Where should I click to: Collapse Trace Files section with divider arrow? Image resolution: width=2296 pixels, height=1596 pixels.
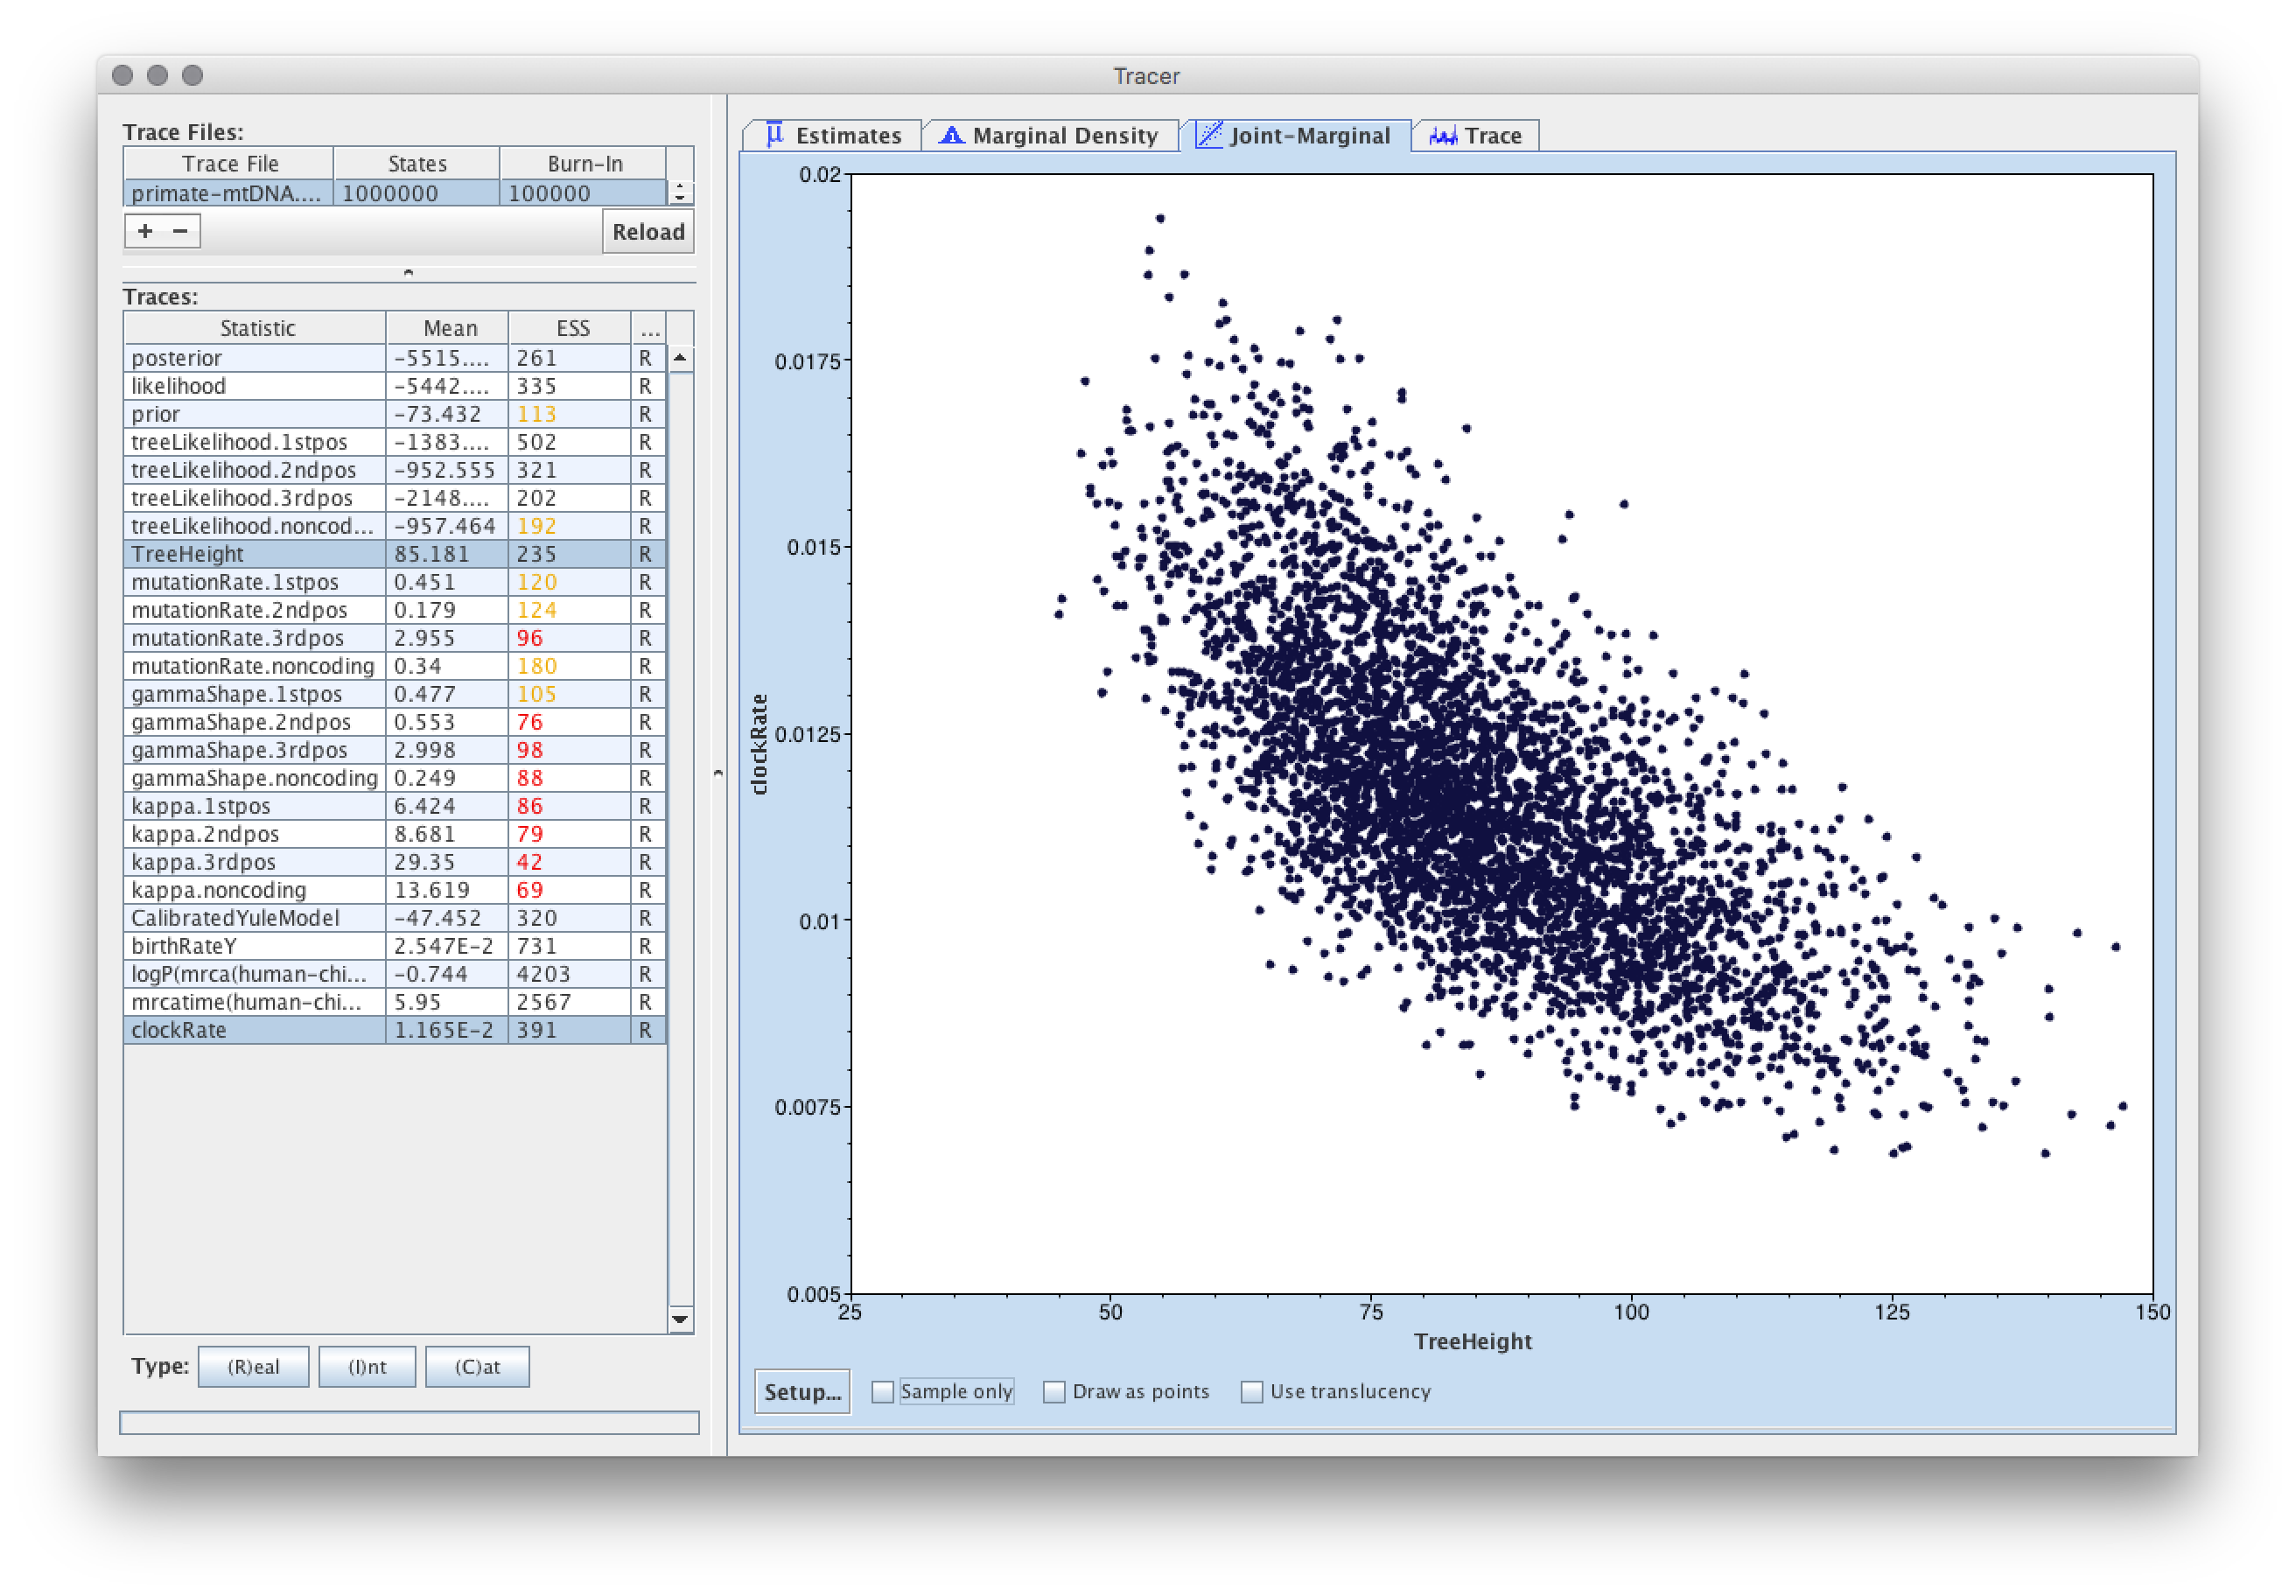coord(408,272)
